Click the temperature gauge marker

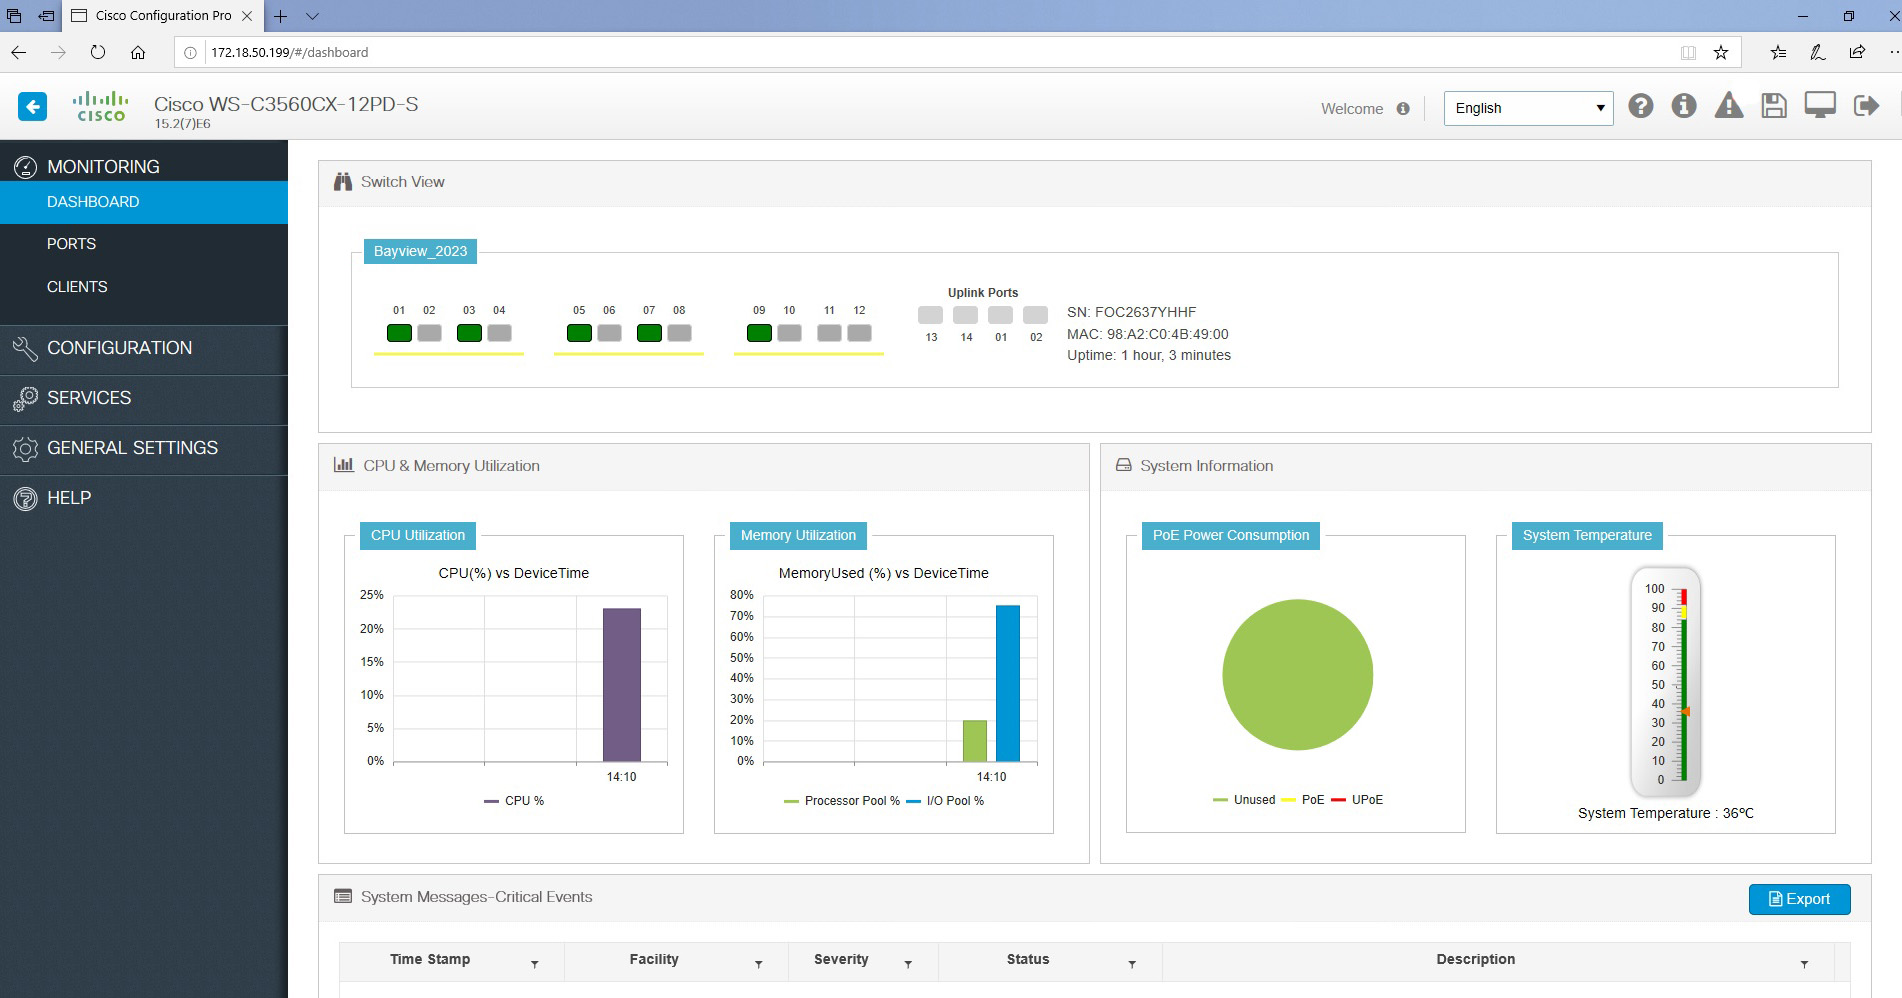[1685, 712]
